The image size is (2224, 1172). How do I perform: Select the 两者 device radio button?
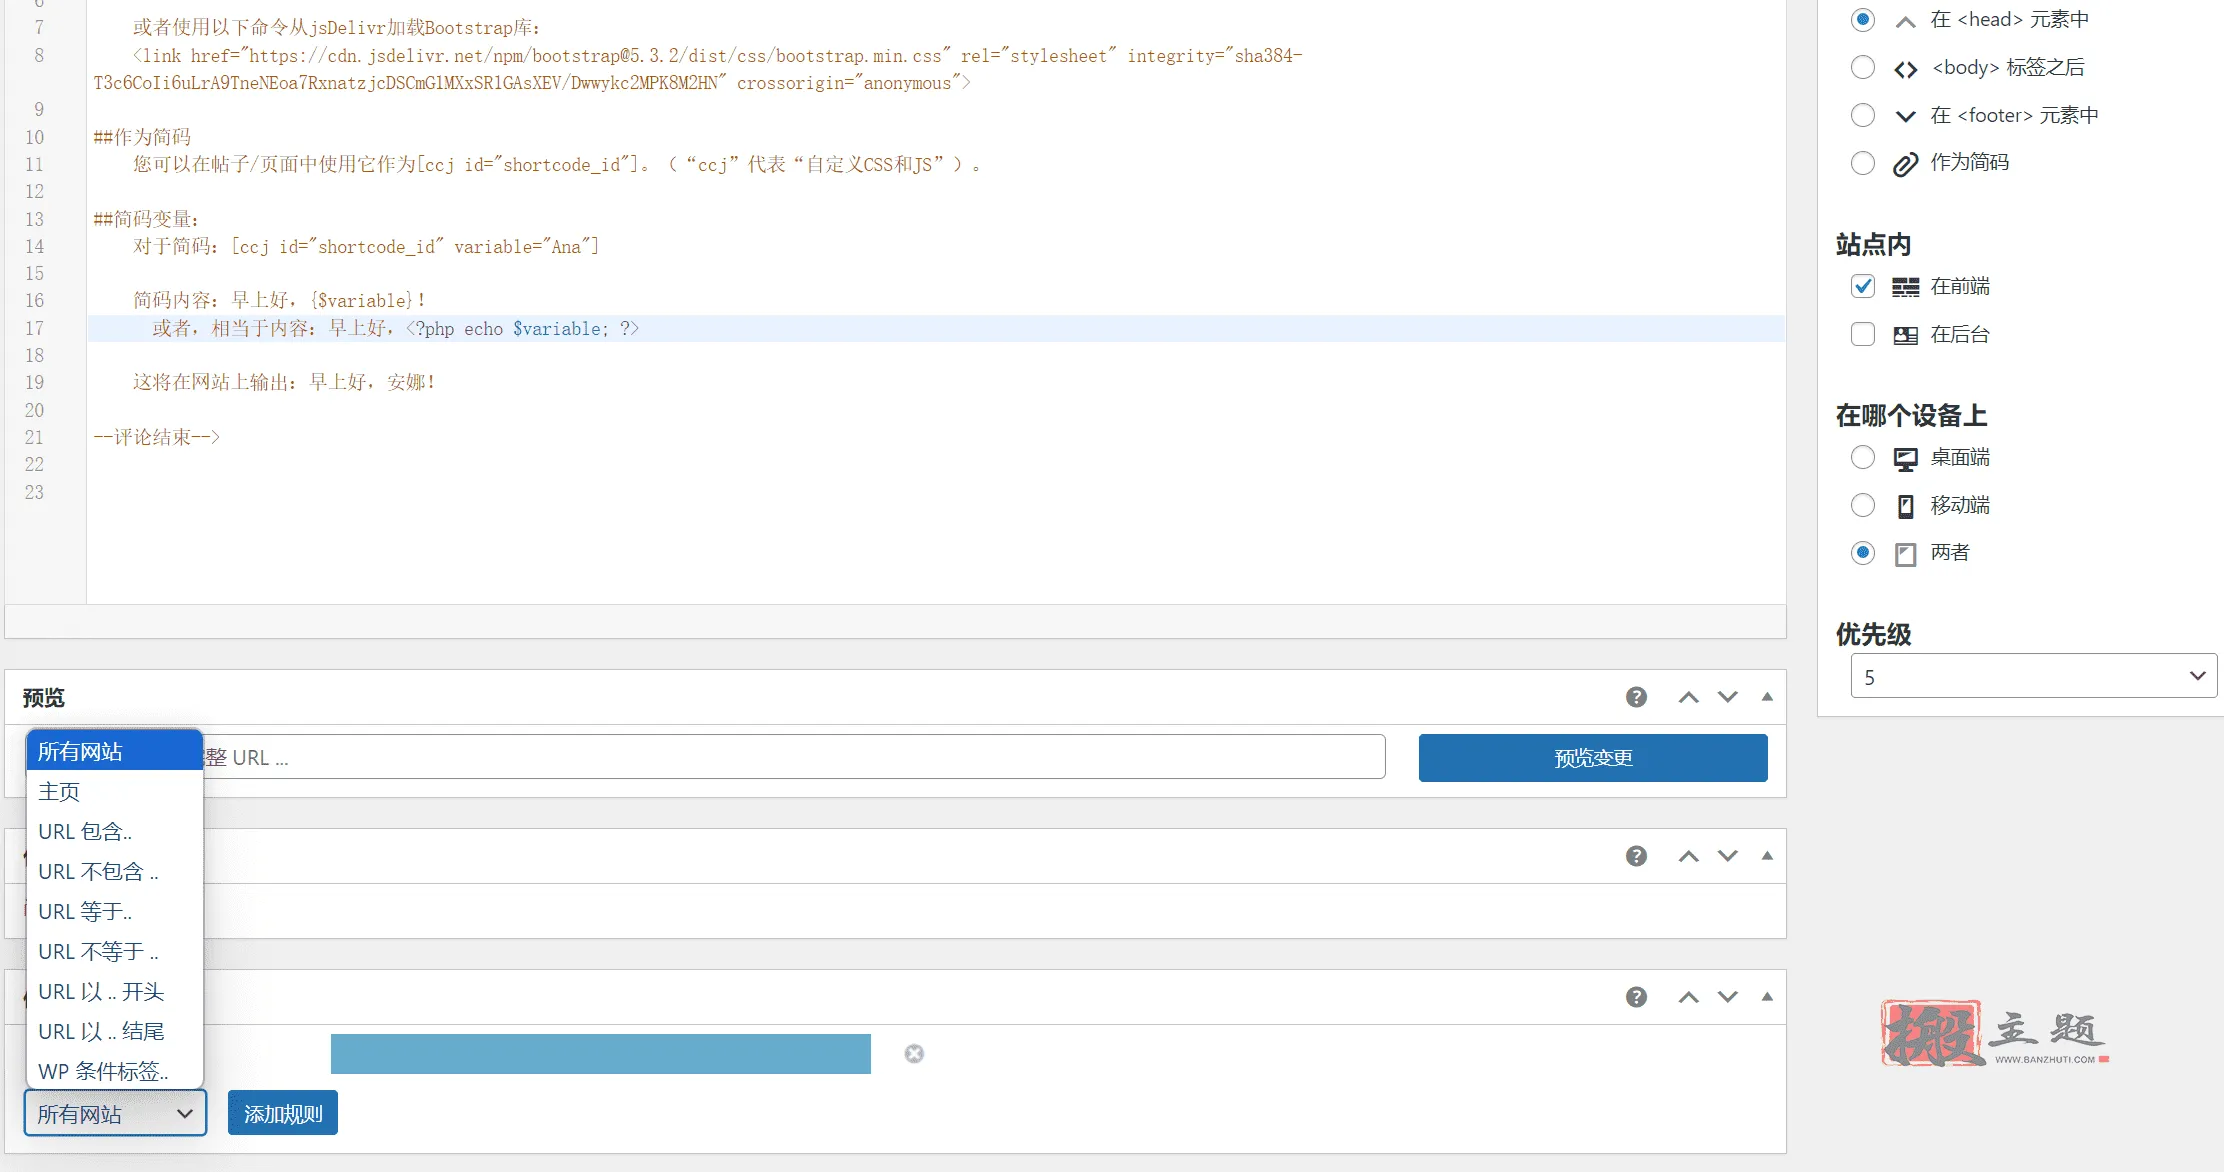click(1862, 553)
